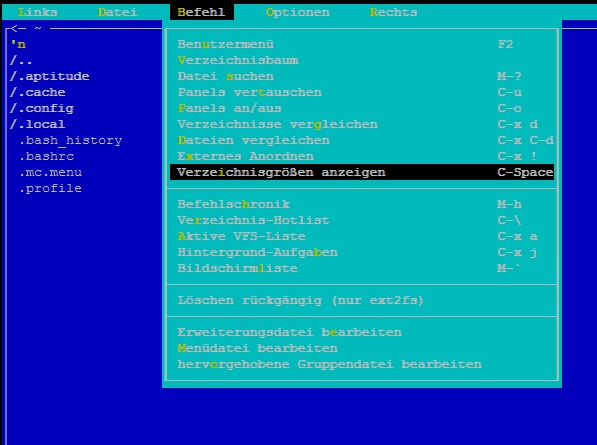Choose Datei suchen
This screenshot has width=597, height=445.
362,76
